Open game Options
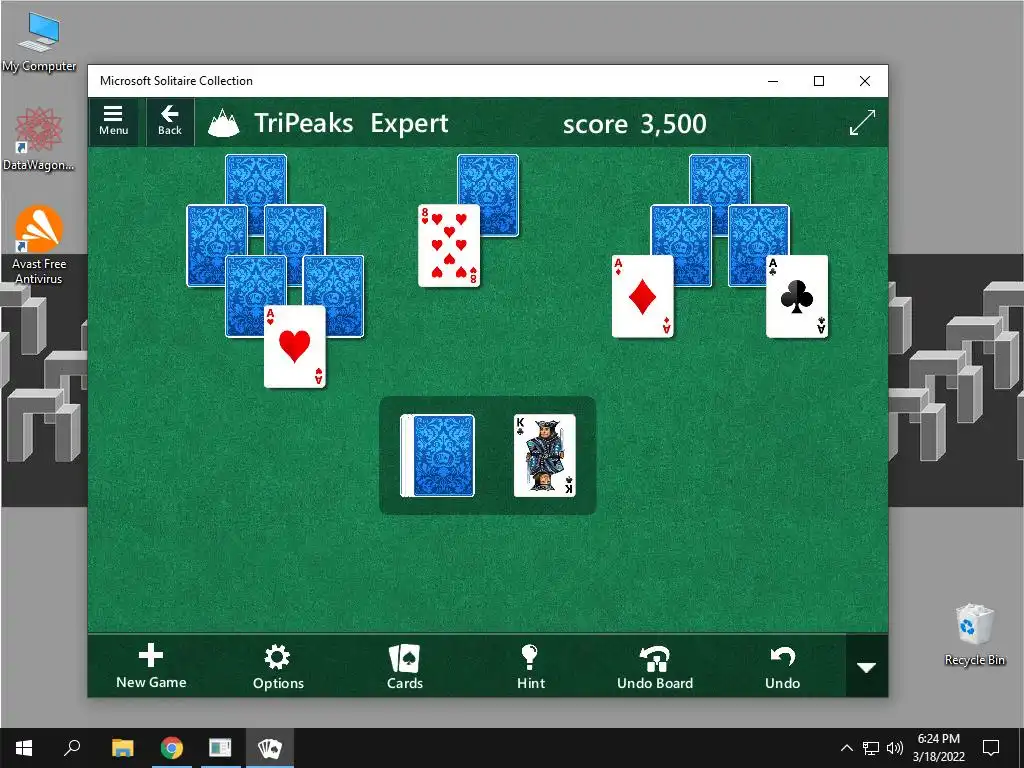Screen dimensions: 1024x768 [x=278, y=666]
